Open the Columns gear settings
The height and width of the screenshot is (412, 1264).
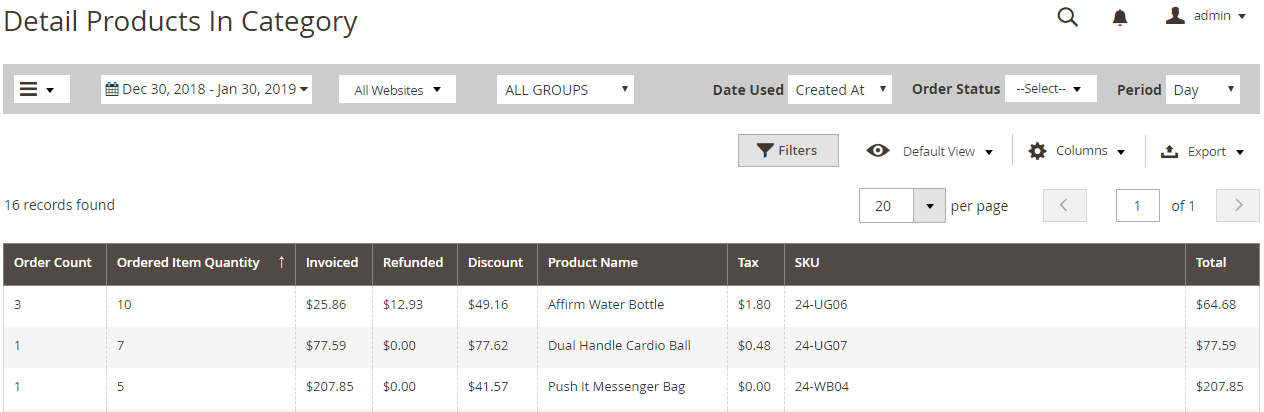1077,151
